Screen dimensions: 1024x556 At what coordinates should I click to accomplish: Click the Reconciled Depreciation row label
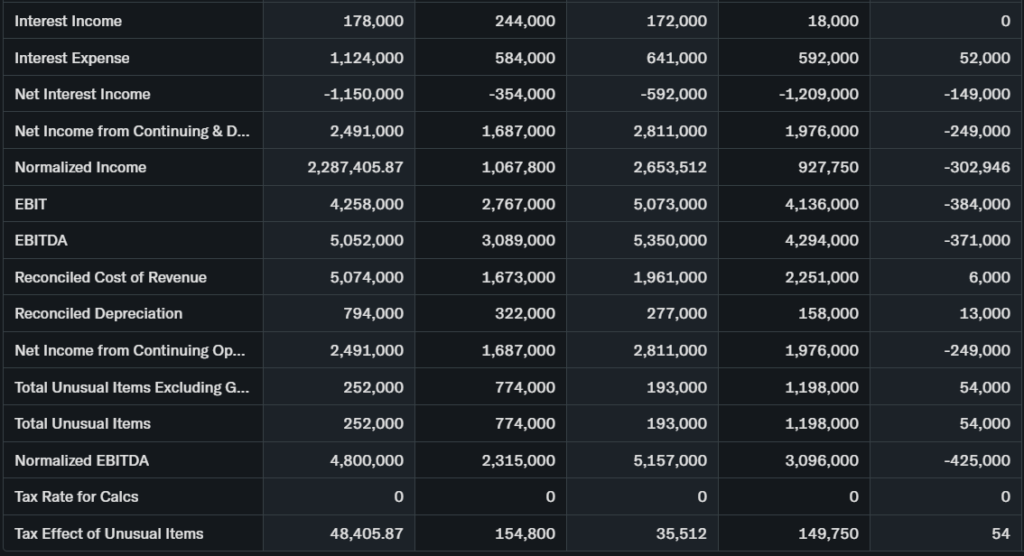point(98,313)
